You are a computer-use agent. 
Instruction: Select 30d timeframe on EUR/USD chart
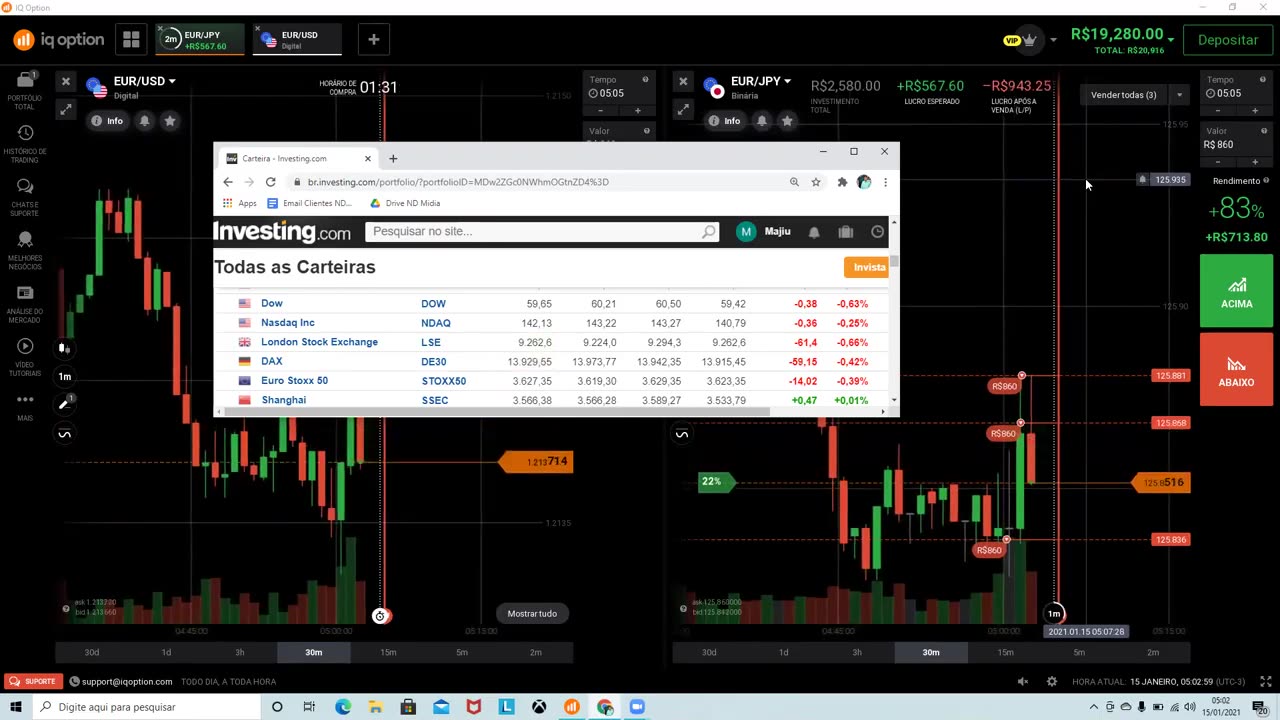click(92, 652)
